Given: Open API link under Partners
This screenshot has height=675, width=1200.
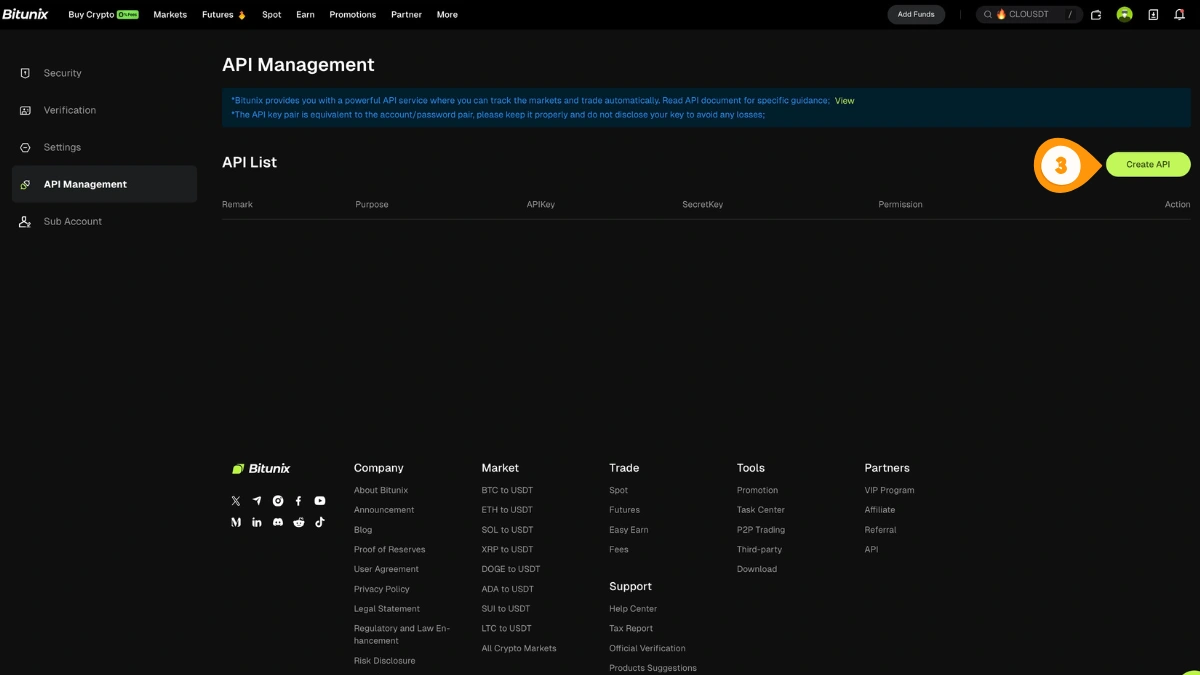Looking at the screenshot, I should point(872,550).
